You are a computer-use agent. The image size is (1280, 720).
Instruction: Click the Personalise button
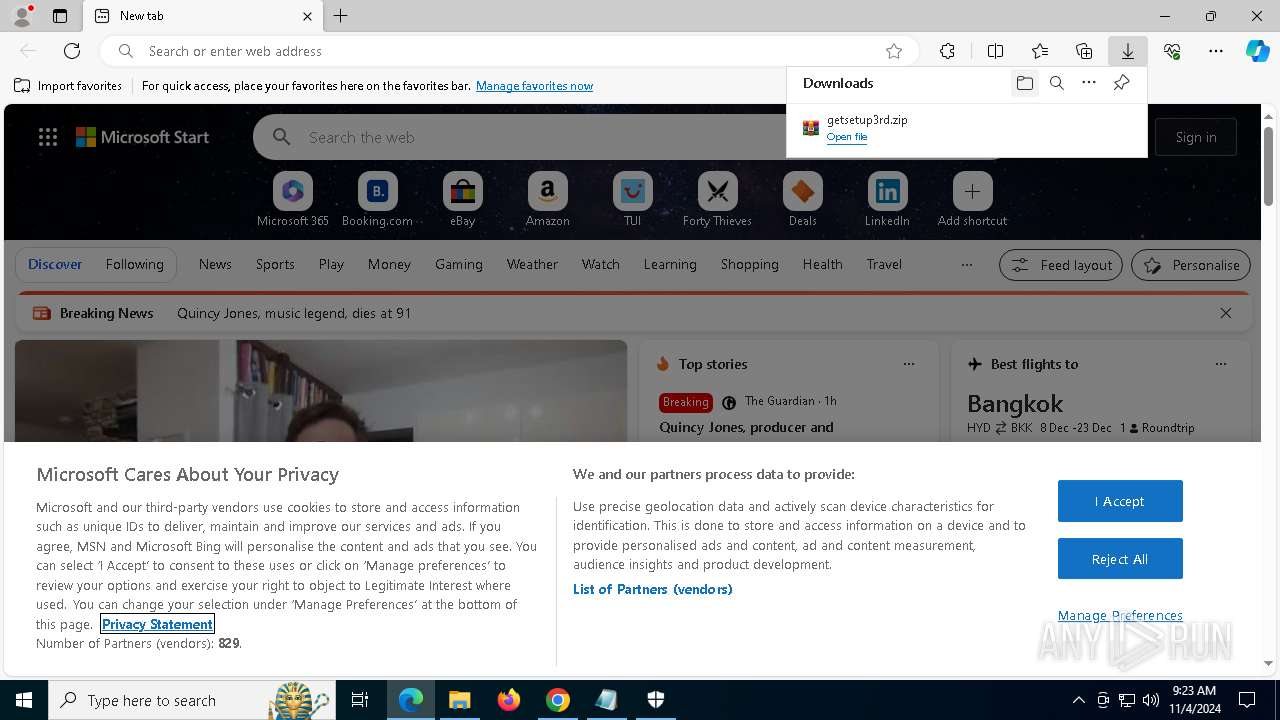1191,265
